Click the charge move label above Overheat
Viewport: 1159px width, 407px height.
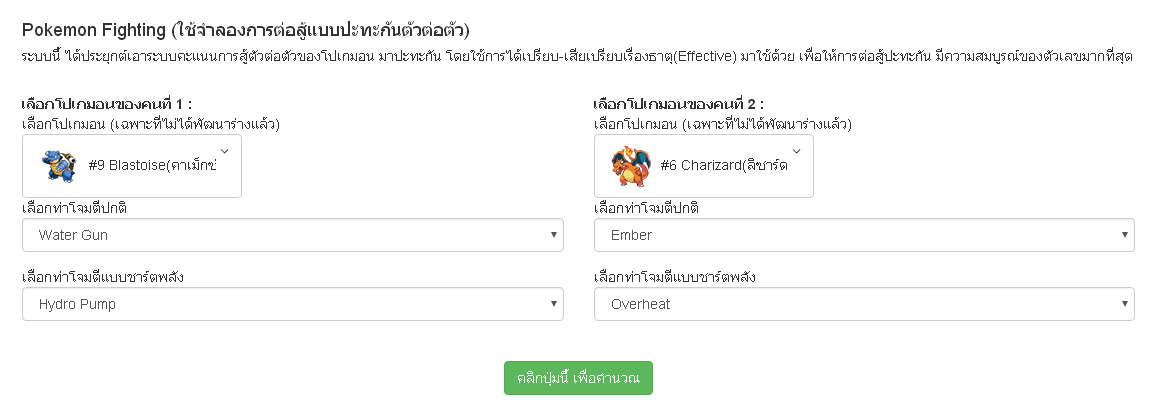pyautogui.click(x=674, y=277)
